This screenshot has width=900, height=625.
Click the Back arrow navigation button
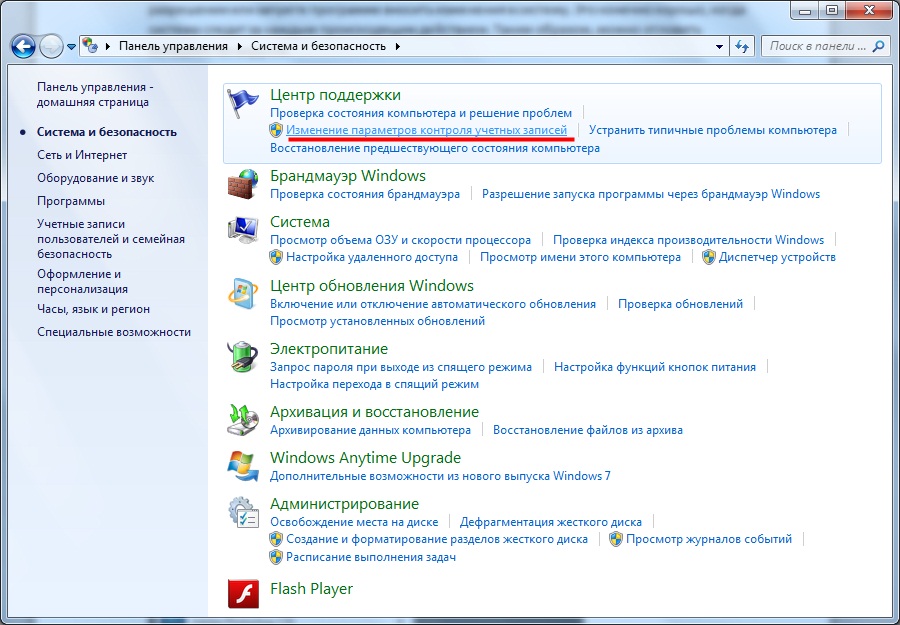coord(23,46)
